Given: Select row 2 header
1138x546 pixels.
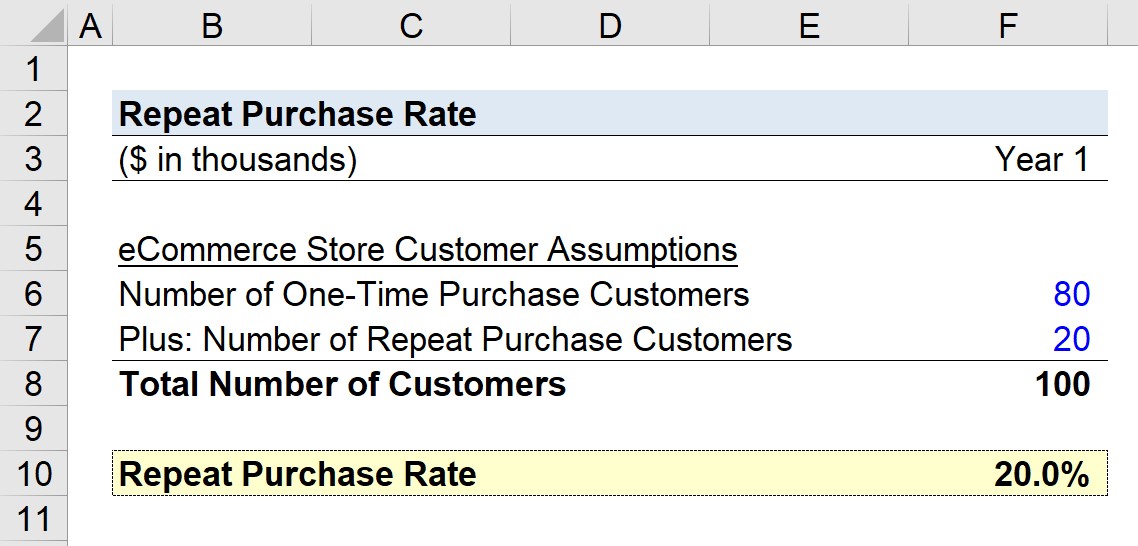Looking at the screenshot, I should pos(33,113).
